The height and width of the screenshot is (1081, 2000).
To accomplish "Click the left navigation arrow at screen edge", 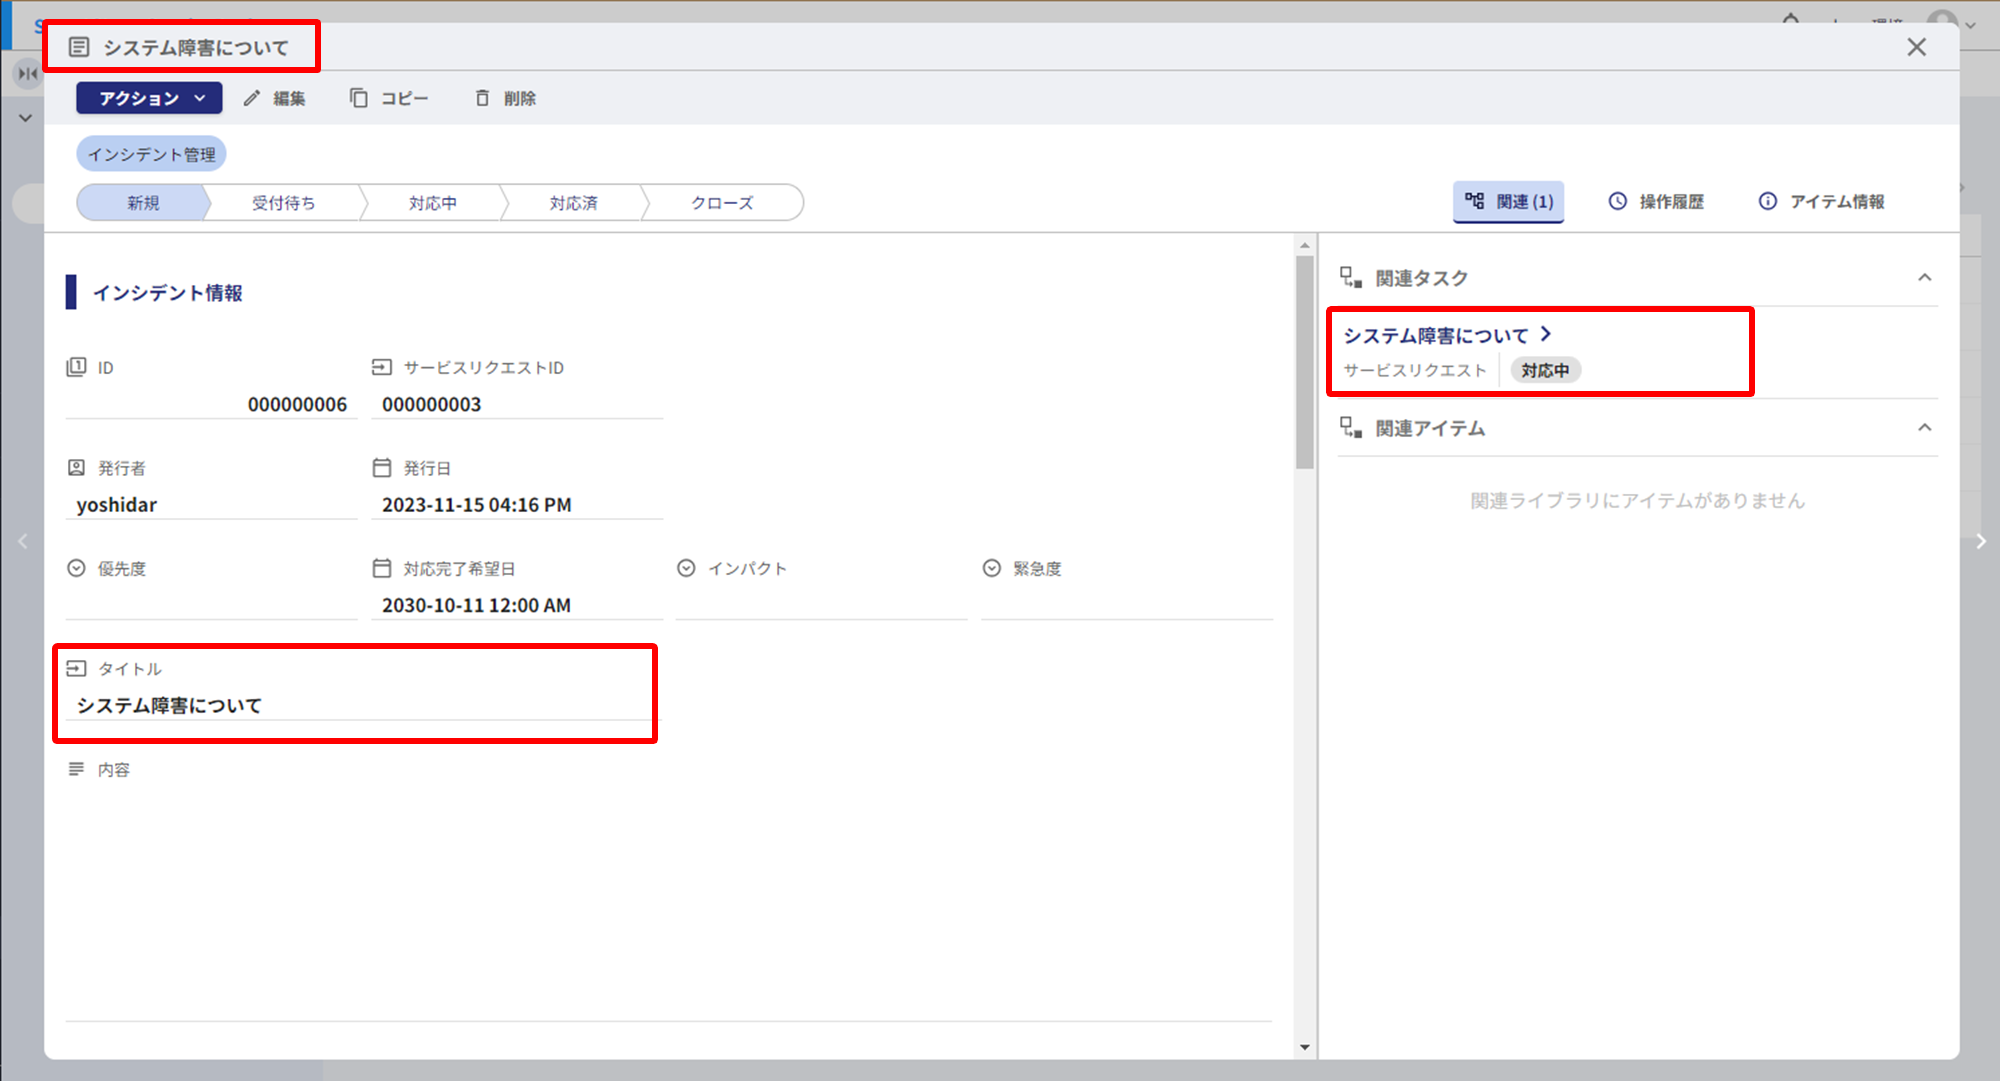I will click(22, 542).
